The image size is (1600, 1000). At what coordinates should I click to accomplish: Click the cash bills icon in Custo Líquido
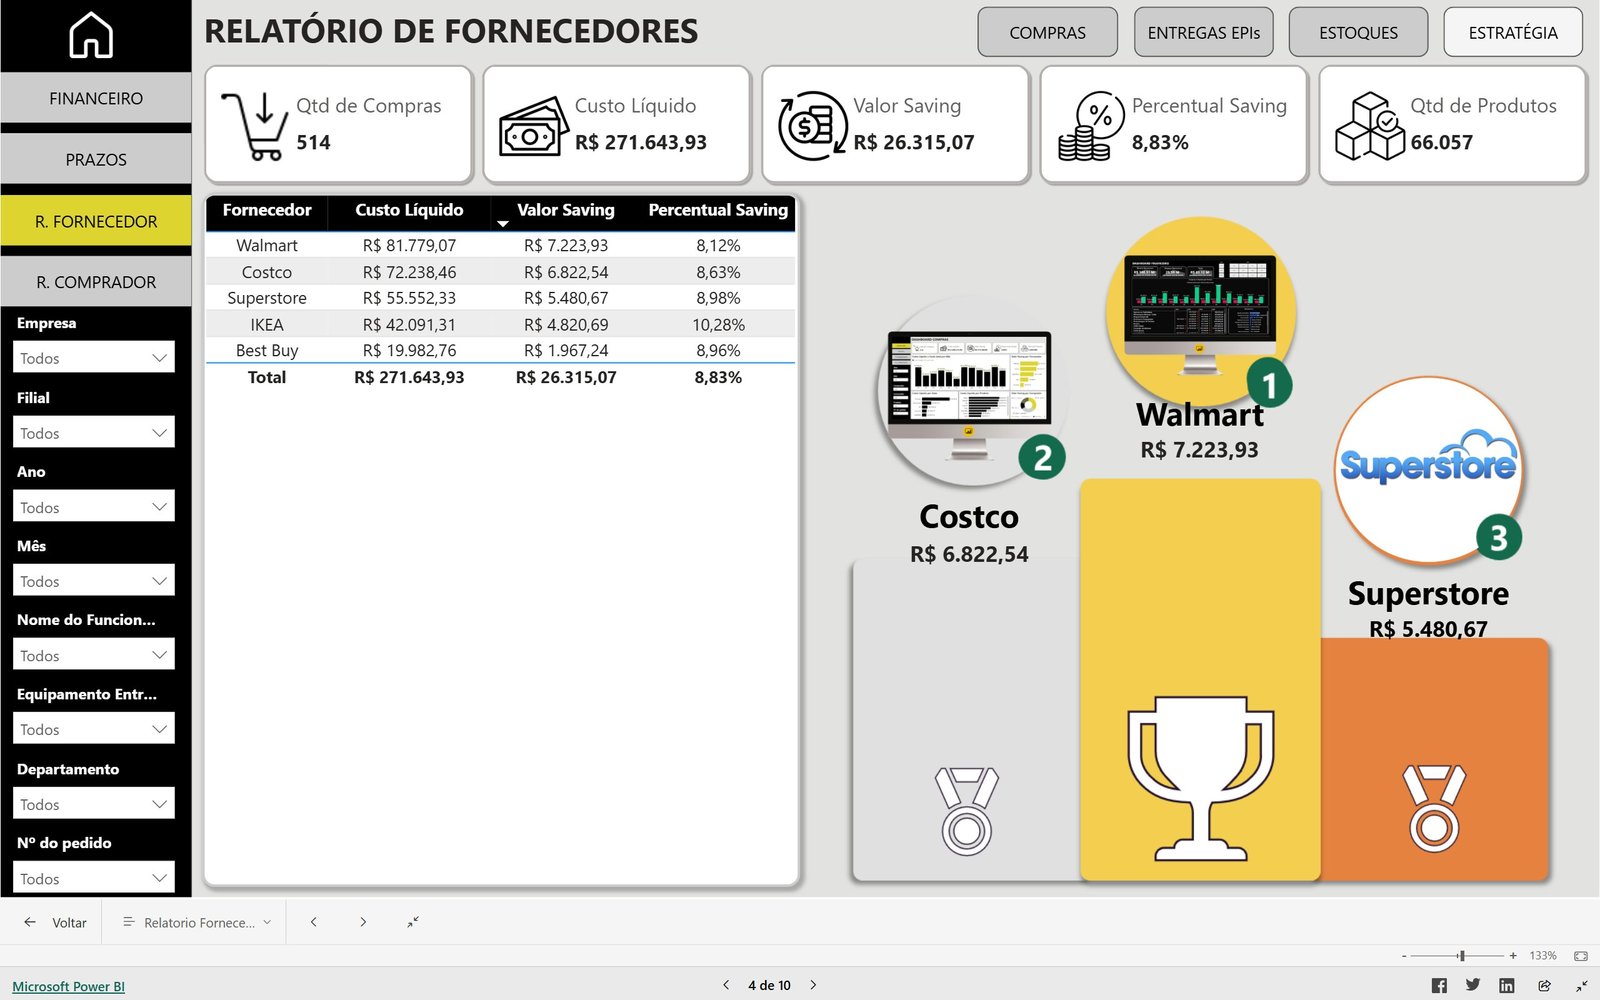534,127
